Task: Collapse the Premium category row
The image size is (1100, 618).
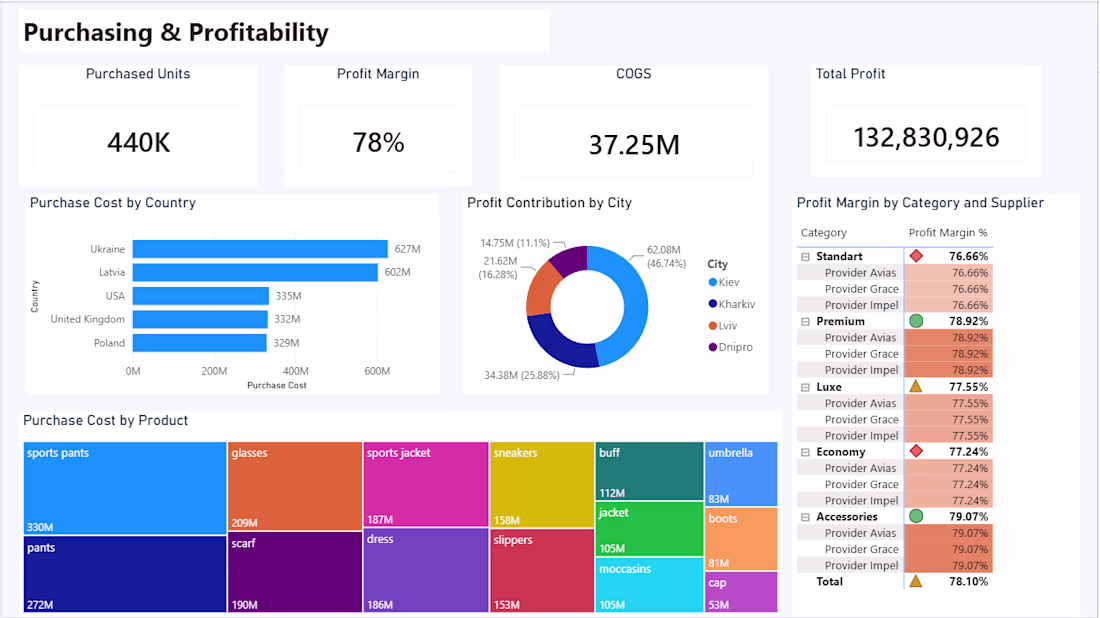Action: tap(805, 322)
